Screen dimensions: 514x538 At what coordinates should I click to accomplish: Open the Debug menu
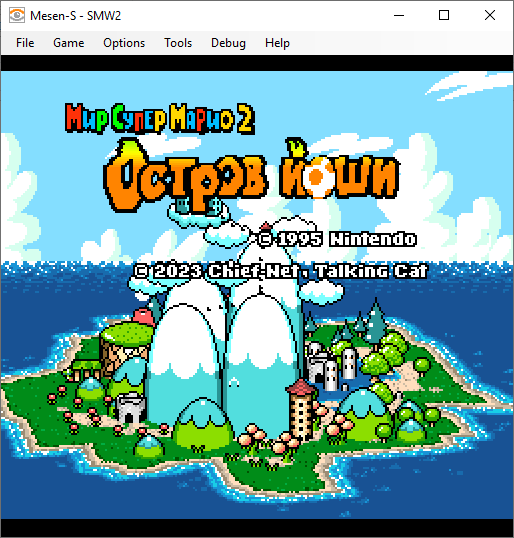coord(228,43)
